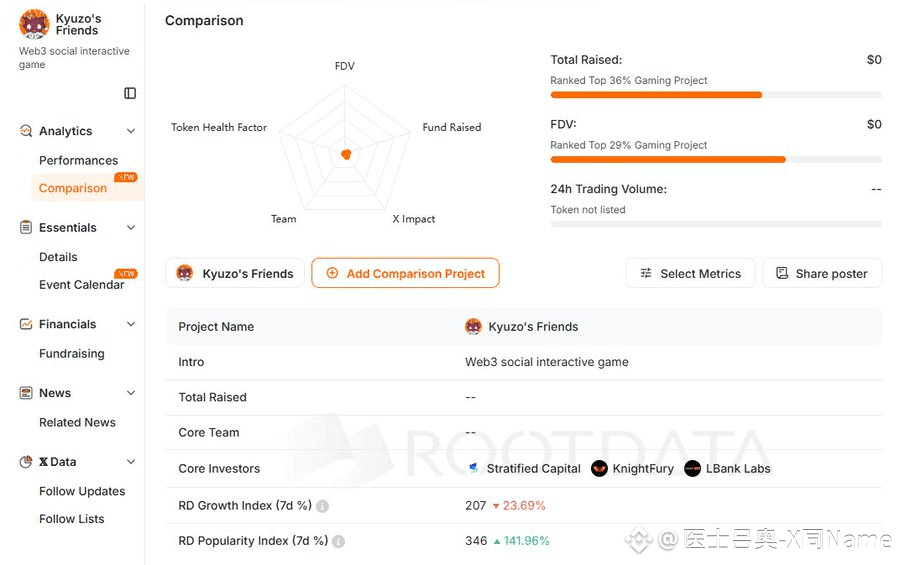Viewport: 900px width, 565px height.
Task: Collapse the Financials section chevron
Action: pyautogui.click(x=130, y=324)
